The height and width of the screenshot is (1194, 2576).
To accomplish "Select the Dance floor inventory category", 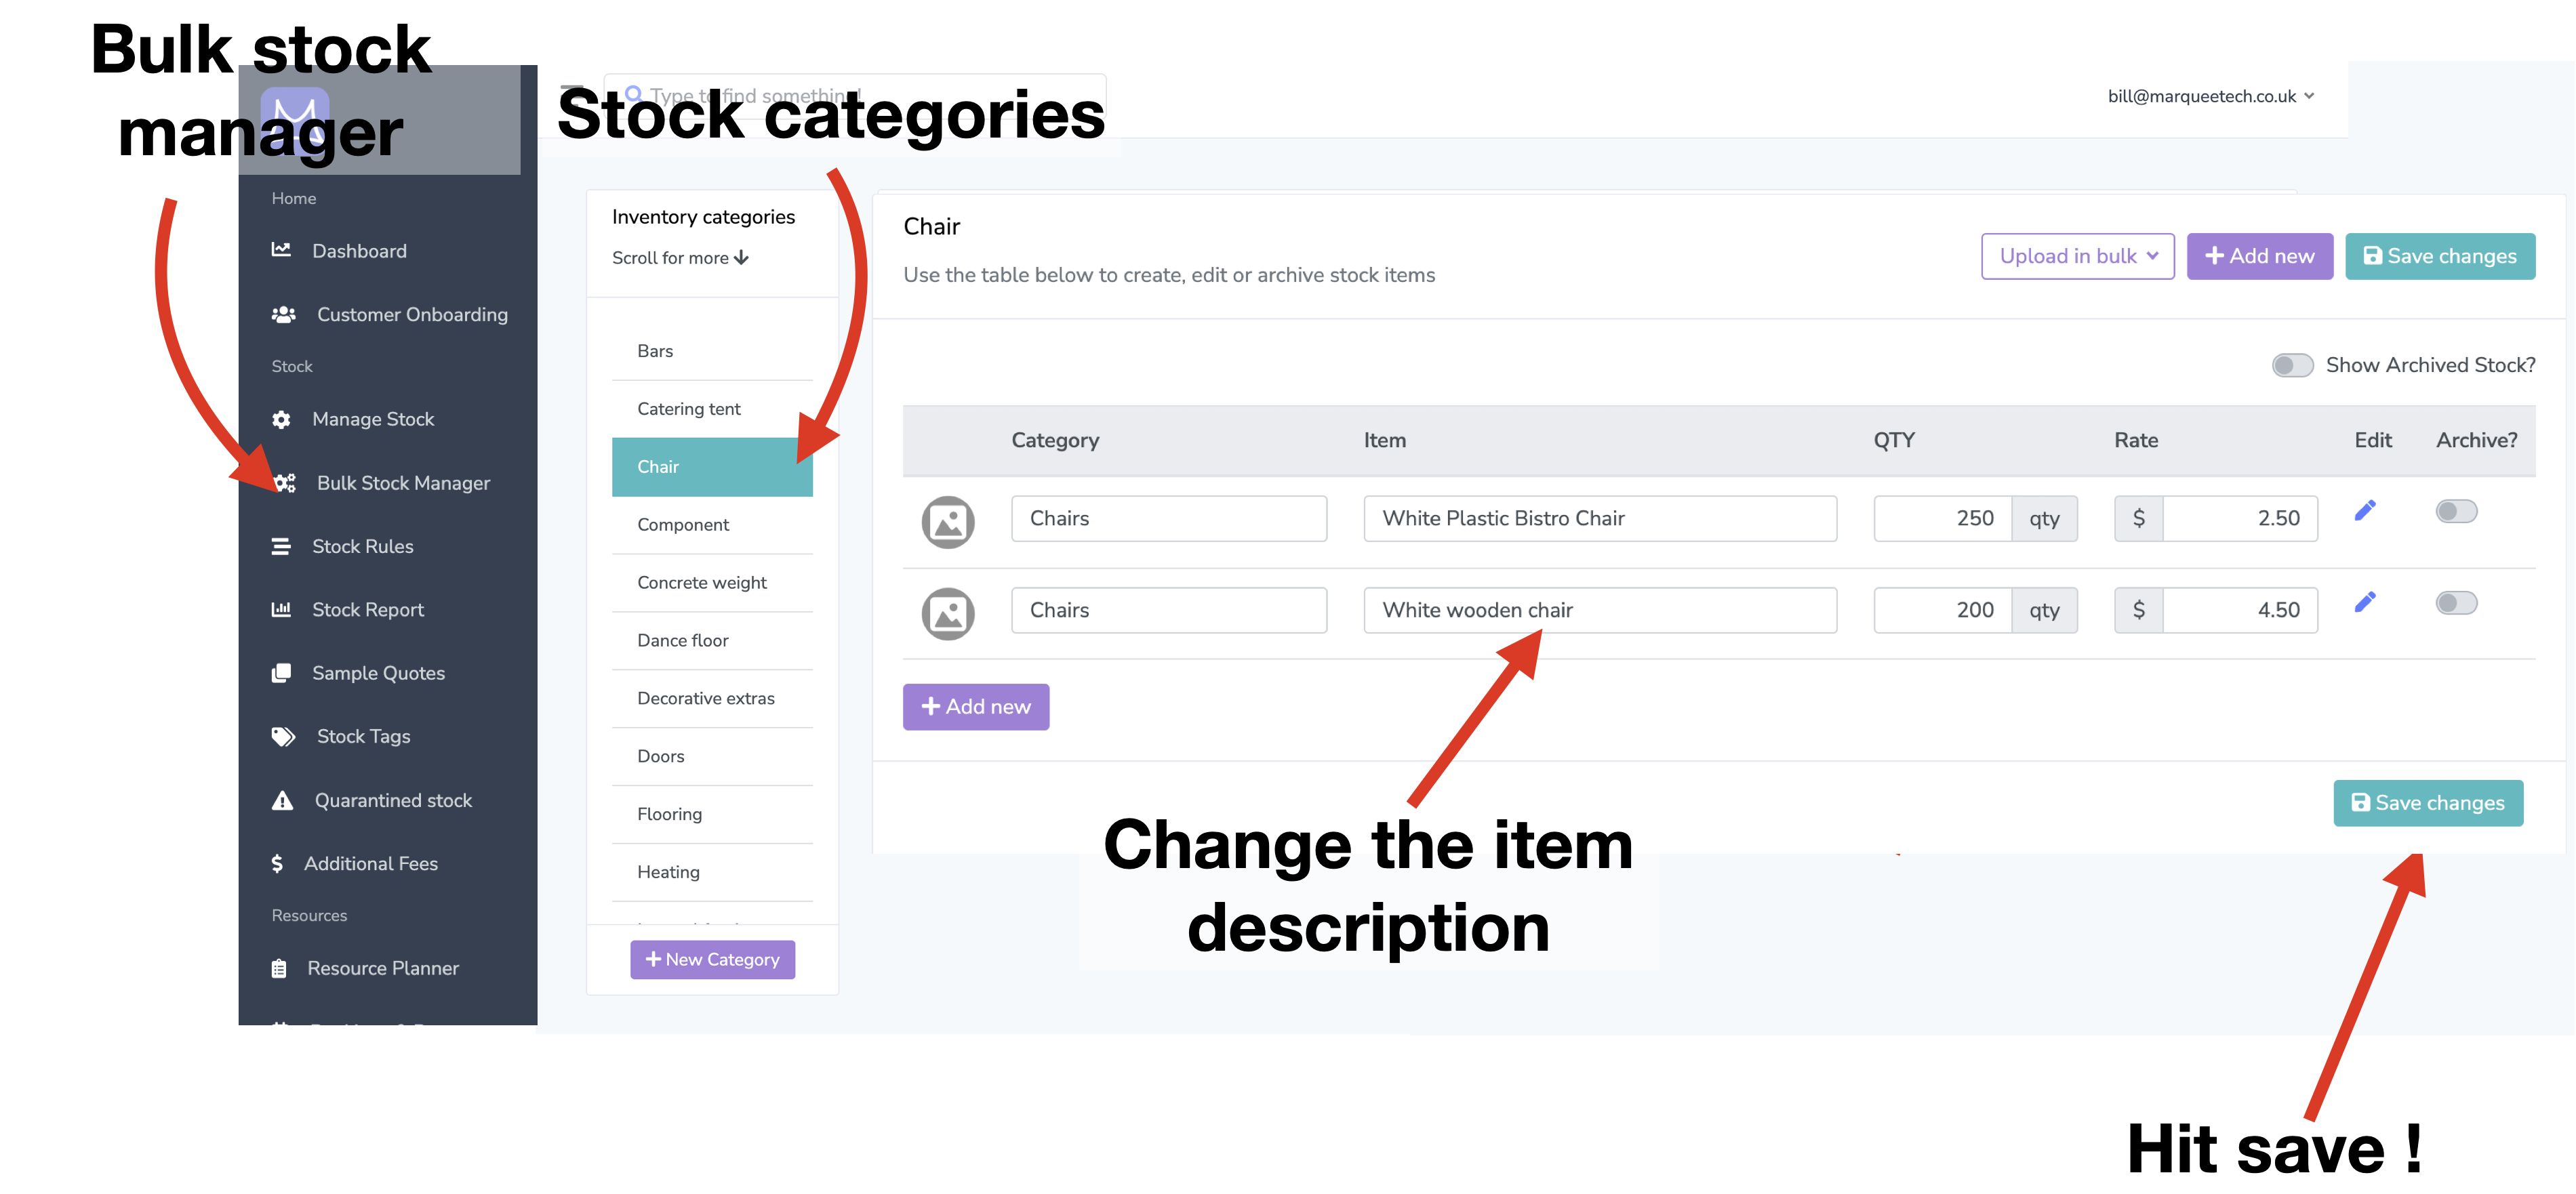I will pyautogui.click(x=683, y=641).
